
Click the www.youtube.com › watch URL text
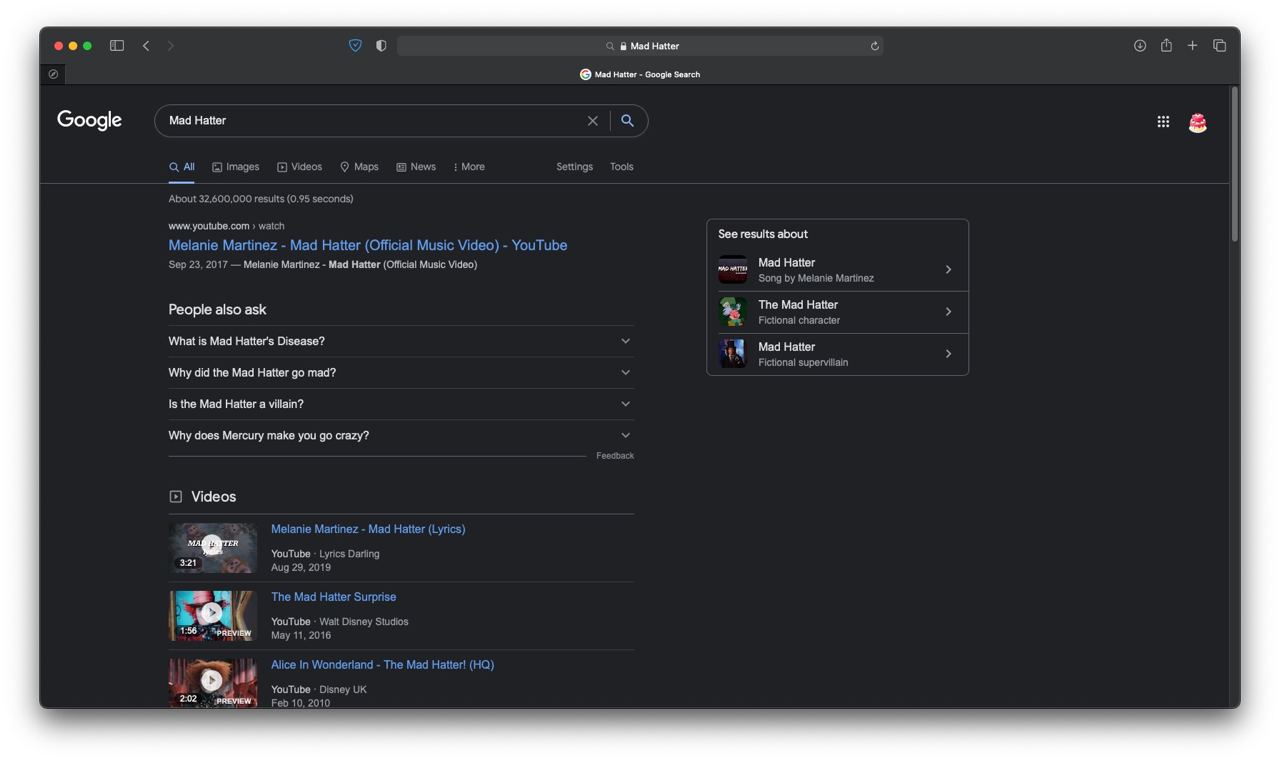pos(226,226)
